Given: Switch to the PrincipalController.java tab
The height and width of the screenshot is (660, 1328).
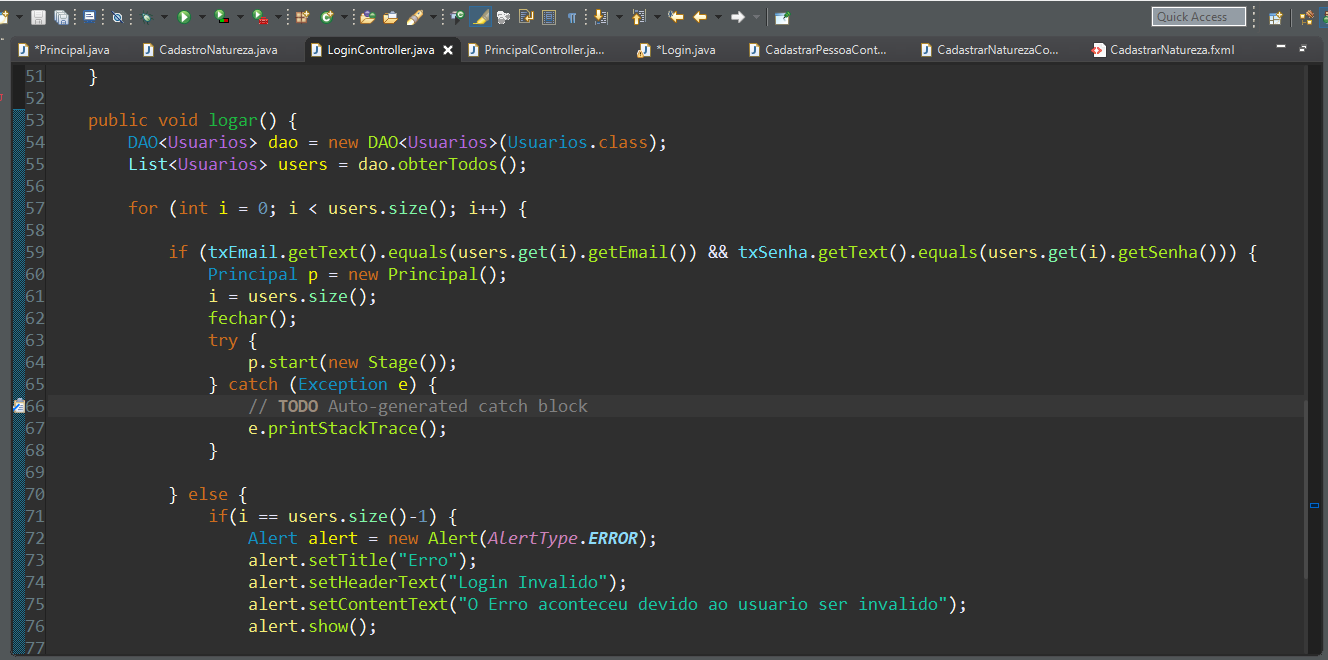Looking at the screenshot, I should [543, 49].
